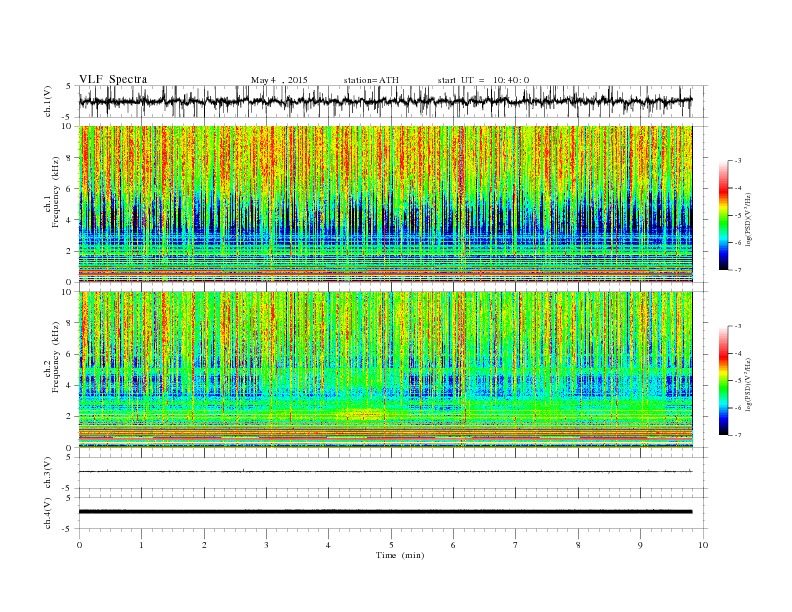Click the ch.1(V) waveform axis label
This screenshot has width=792, height=612.
[48, 102]
